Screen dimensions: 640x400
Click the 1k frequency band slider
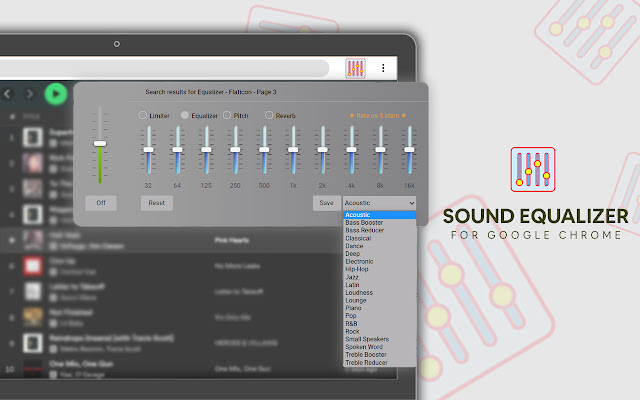(x=293, y=150)
